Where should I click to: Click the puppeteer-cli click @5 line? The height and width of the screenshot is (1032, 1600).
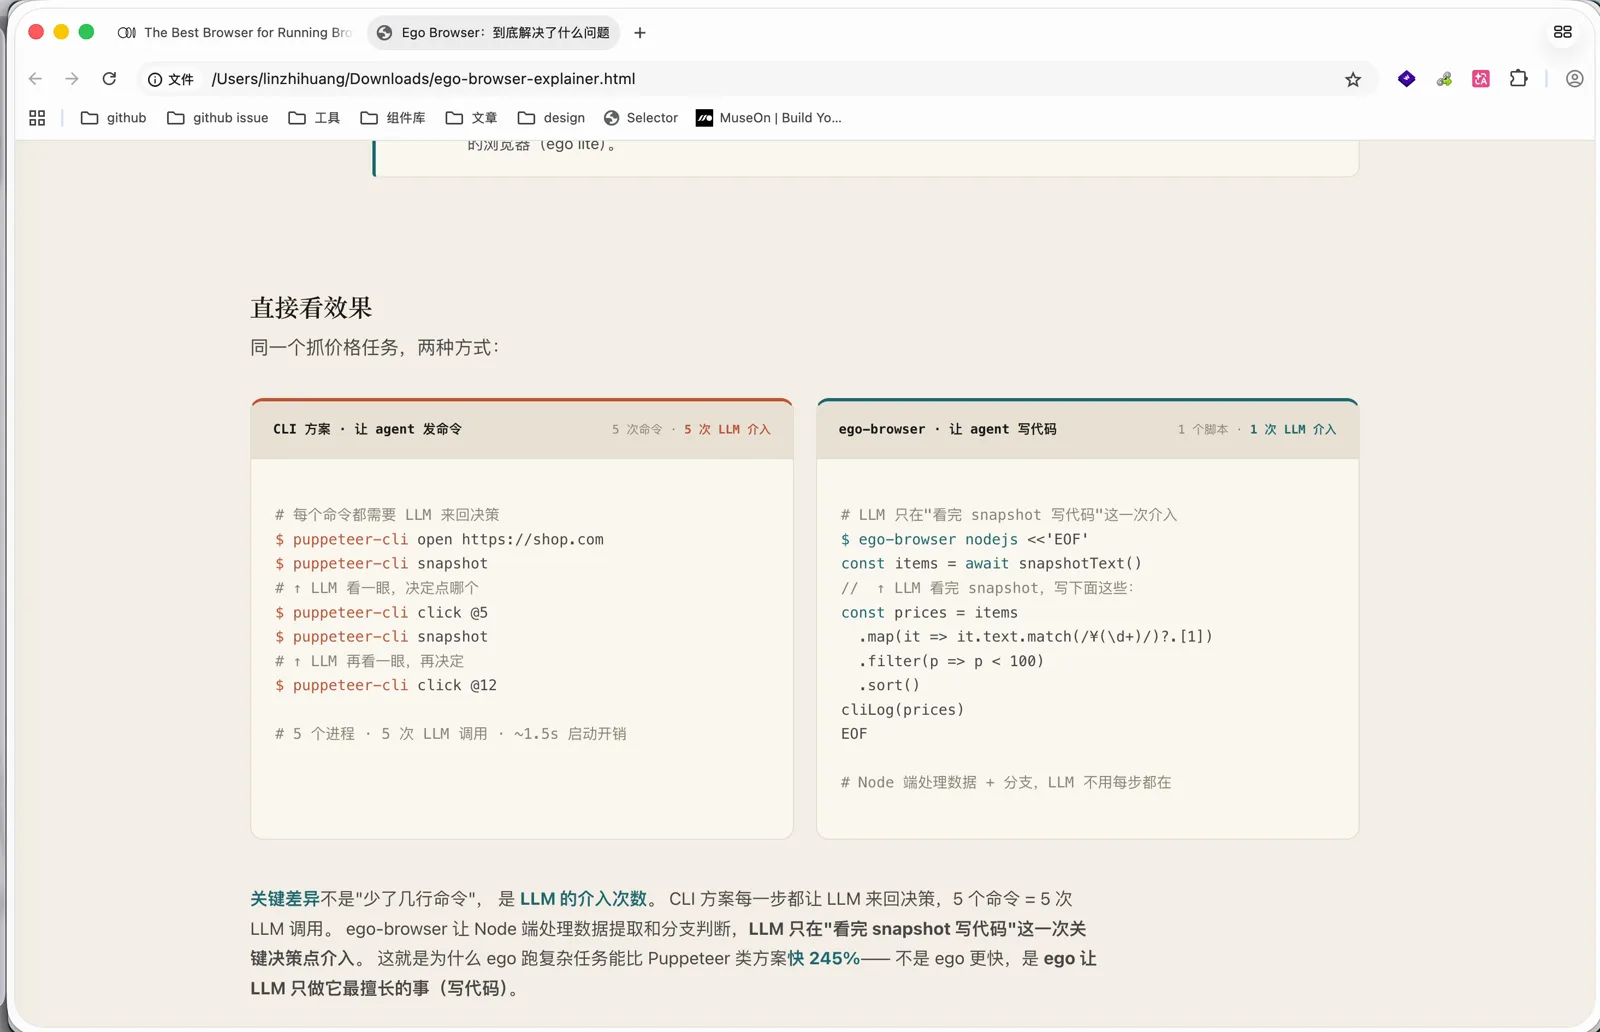pyautogui.click(x=381, y=612)
